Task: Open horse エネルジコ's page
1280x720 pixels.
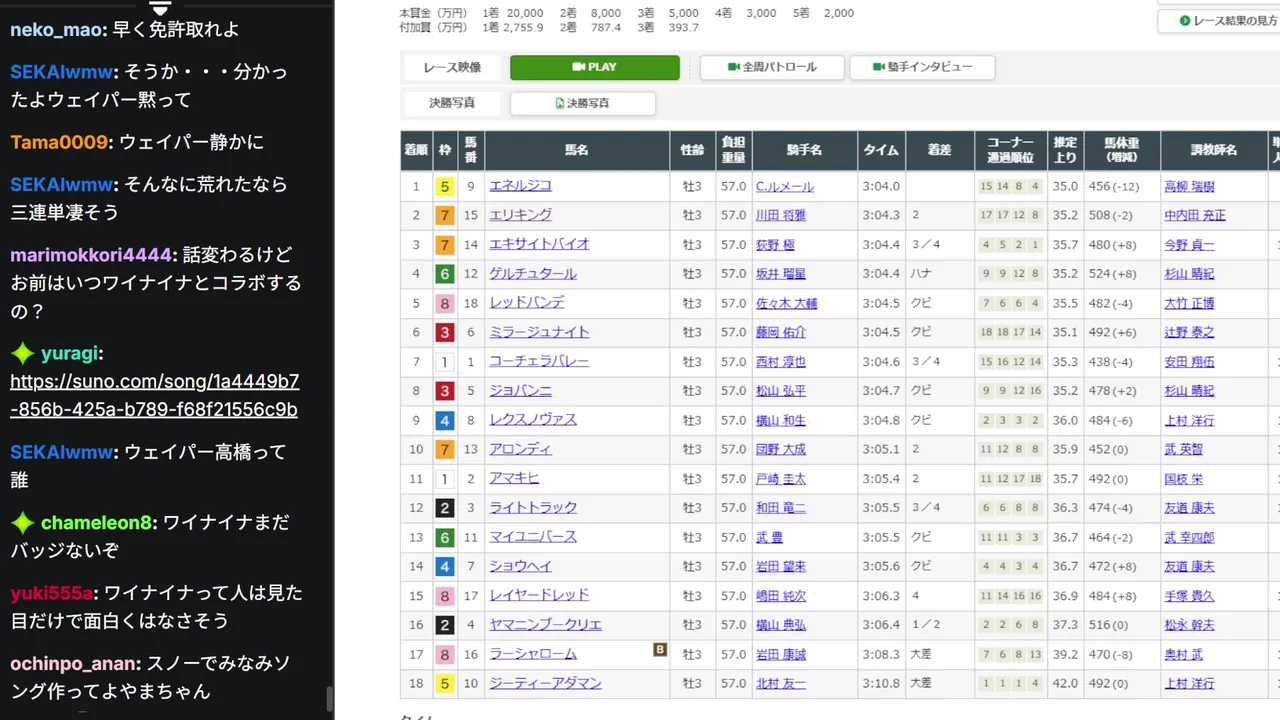Action: (520, 186)
